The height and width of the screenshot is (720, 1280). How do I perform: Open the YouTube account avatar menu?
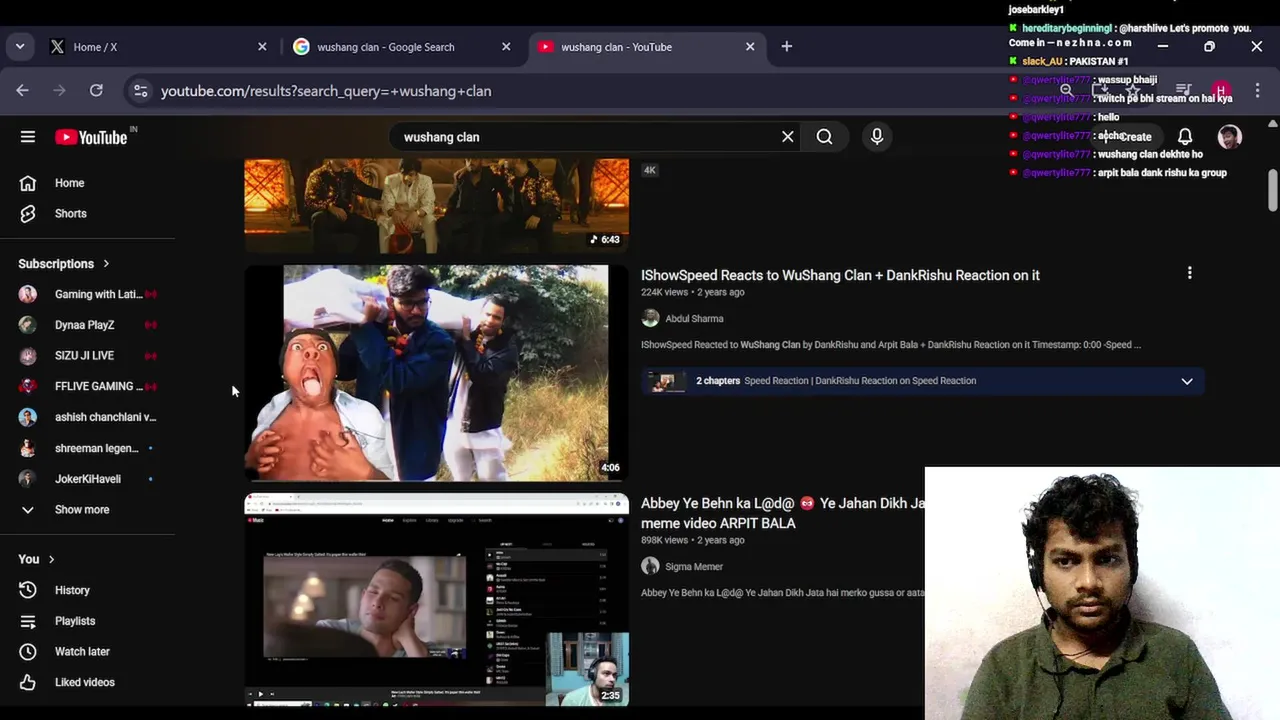point(1230,137)
